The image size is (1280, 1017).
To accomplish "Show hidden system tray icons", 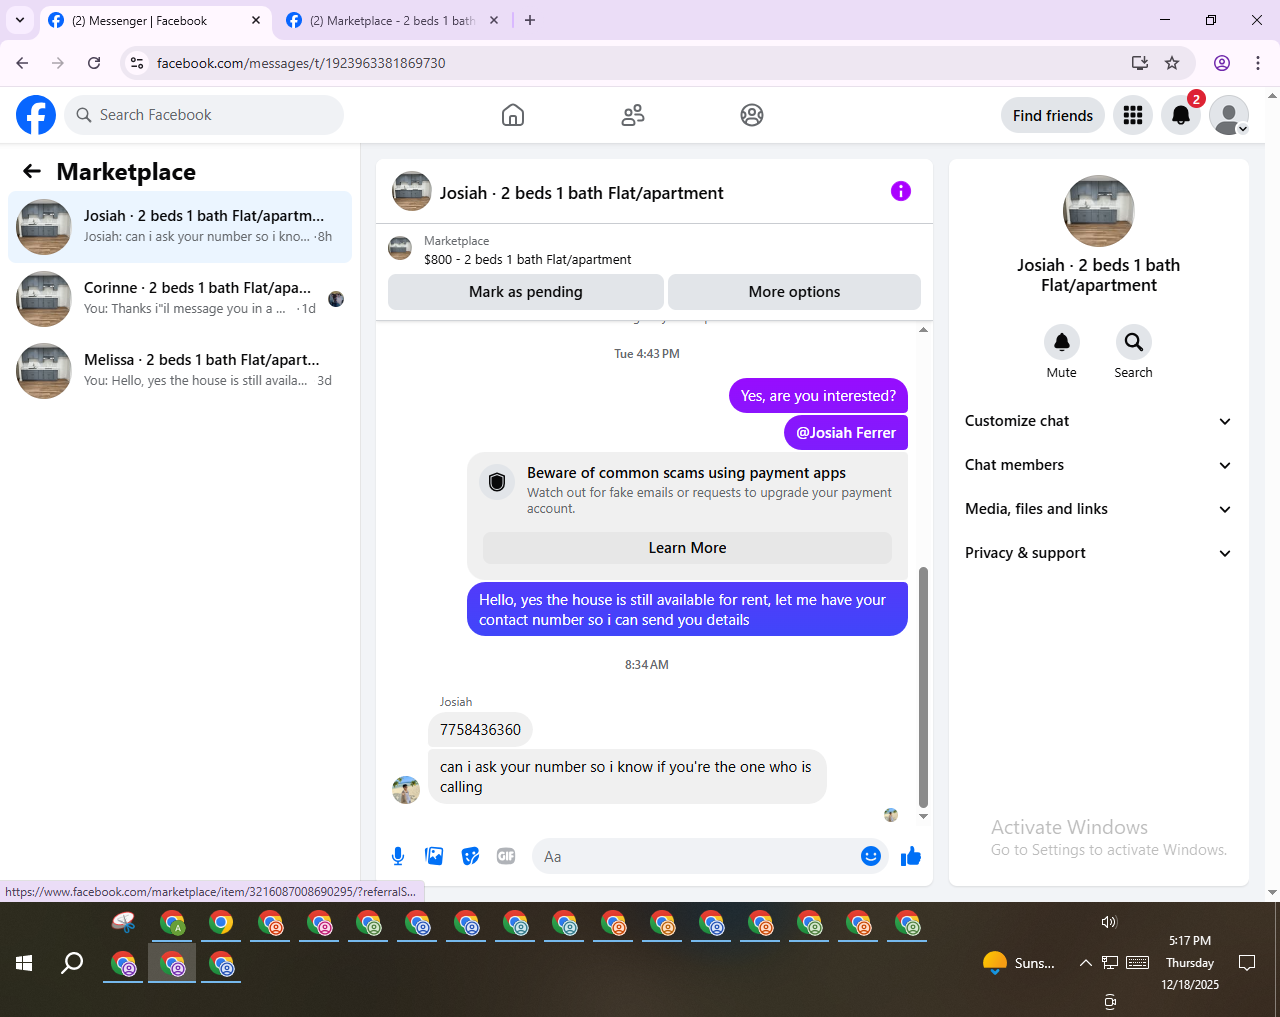I will [x=1085, y=963].
